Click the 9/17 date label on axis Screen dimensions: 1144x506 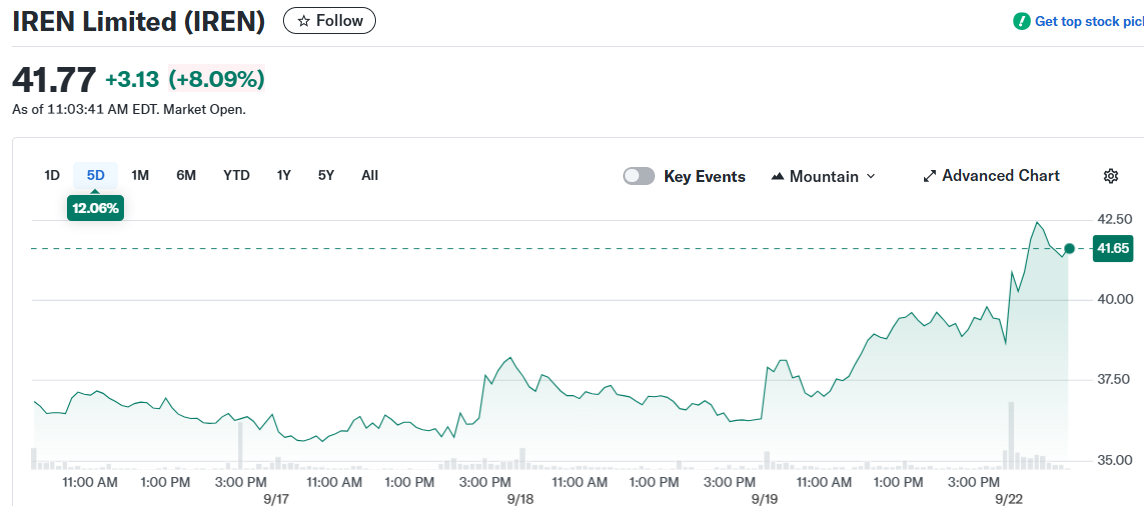click(x=277, y=499)
